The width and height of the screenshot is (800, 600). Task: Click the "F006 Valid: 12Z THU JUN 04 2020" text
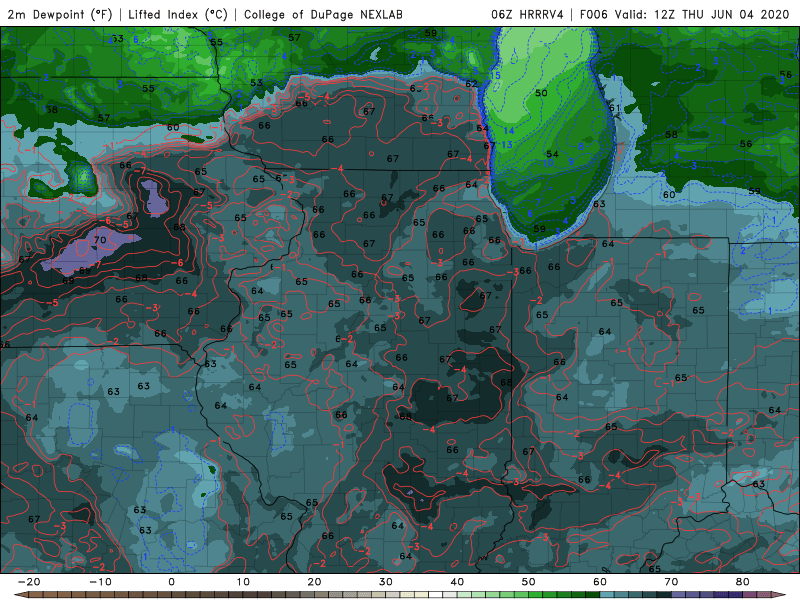pos(685,14)
